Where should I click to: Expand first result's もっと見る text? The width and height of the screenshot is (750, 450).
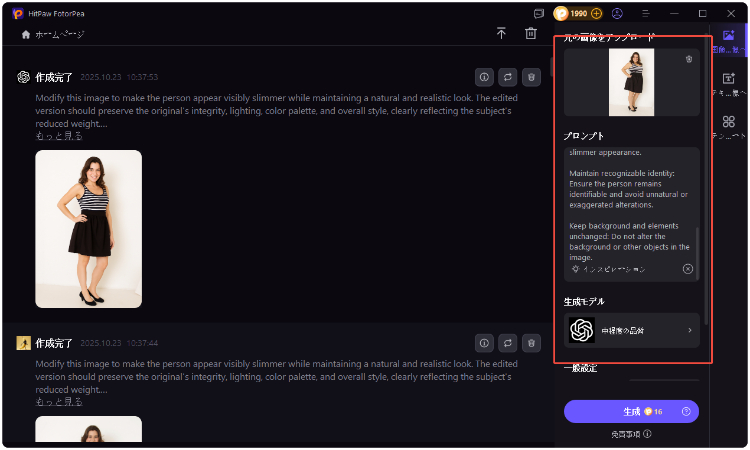point(59,135)
